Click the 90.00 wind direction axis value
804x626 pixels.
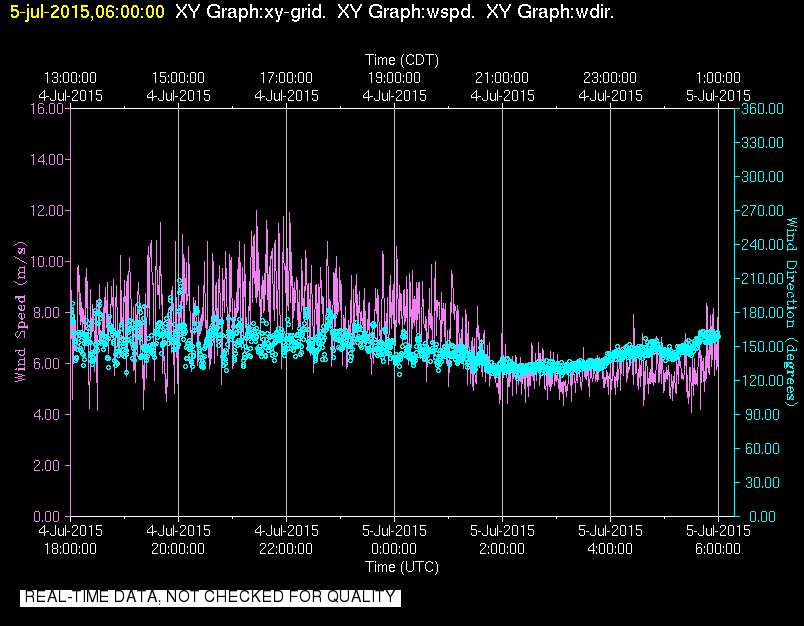(762, 414)
